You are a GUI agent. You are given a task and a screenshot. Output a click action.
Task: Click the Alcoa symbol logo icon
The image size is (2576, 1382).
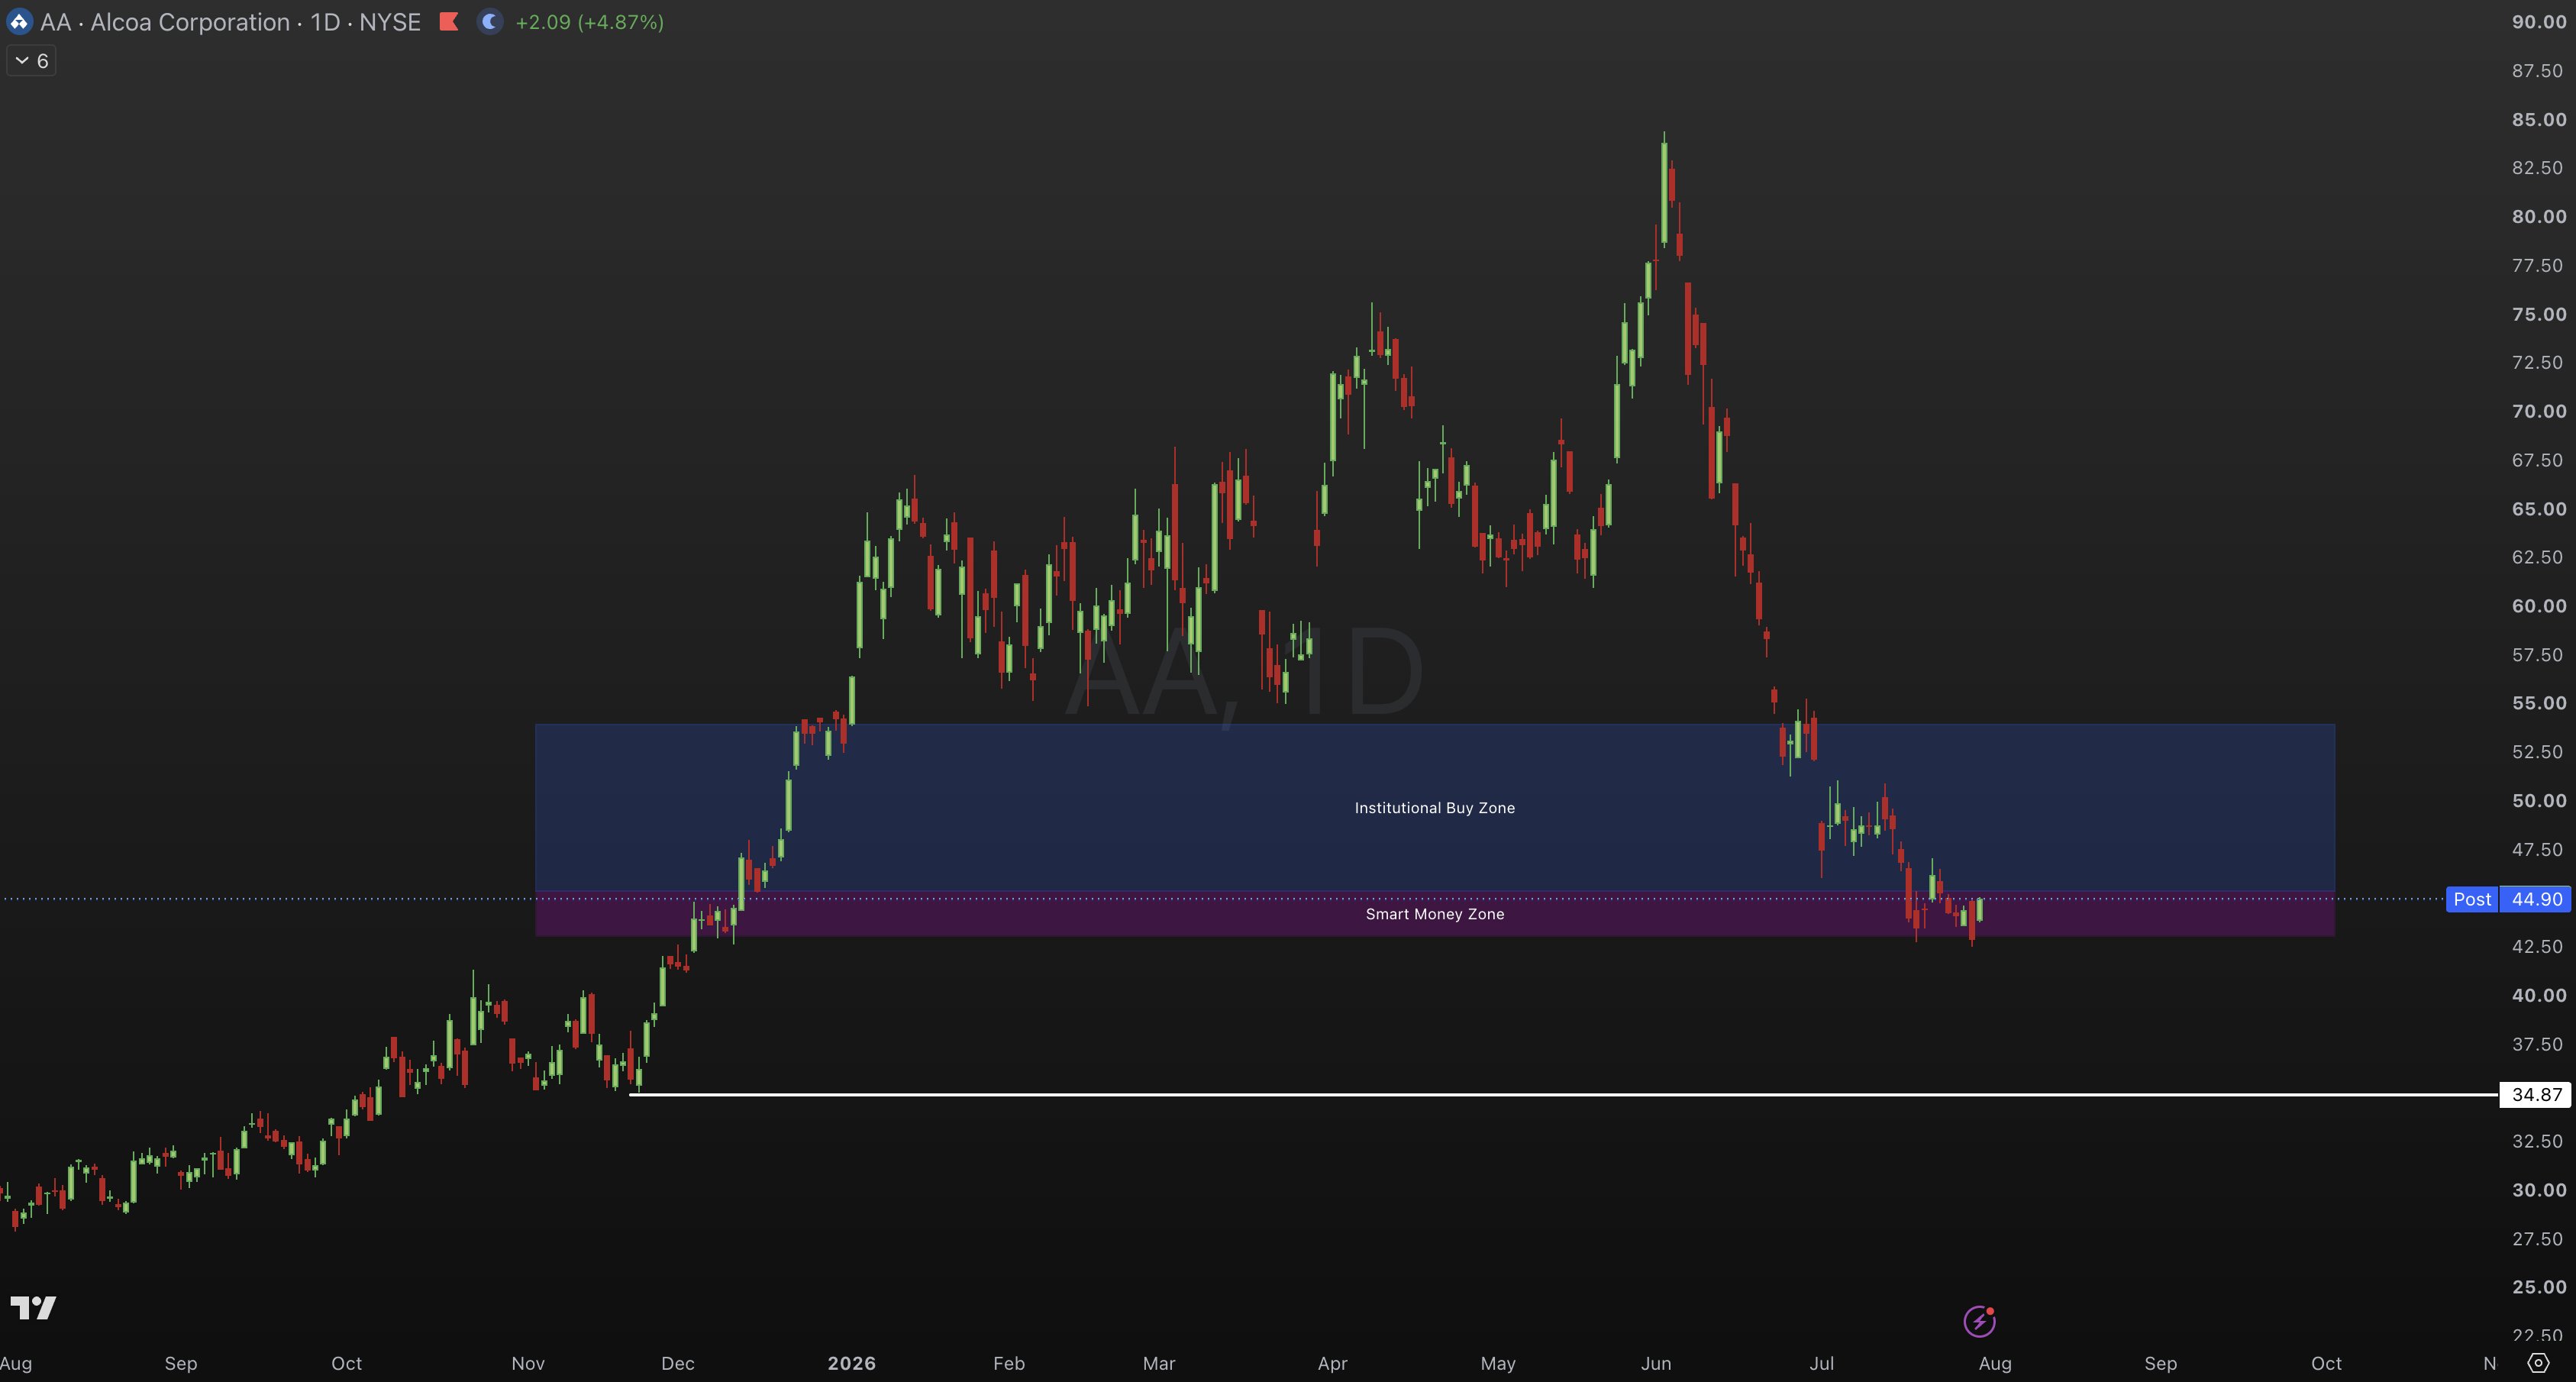(18, 22)
